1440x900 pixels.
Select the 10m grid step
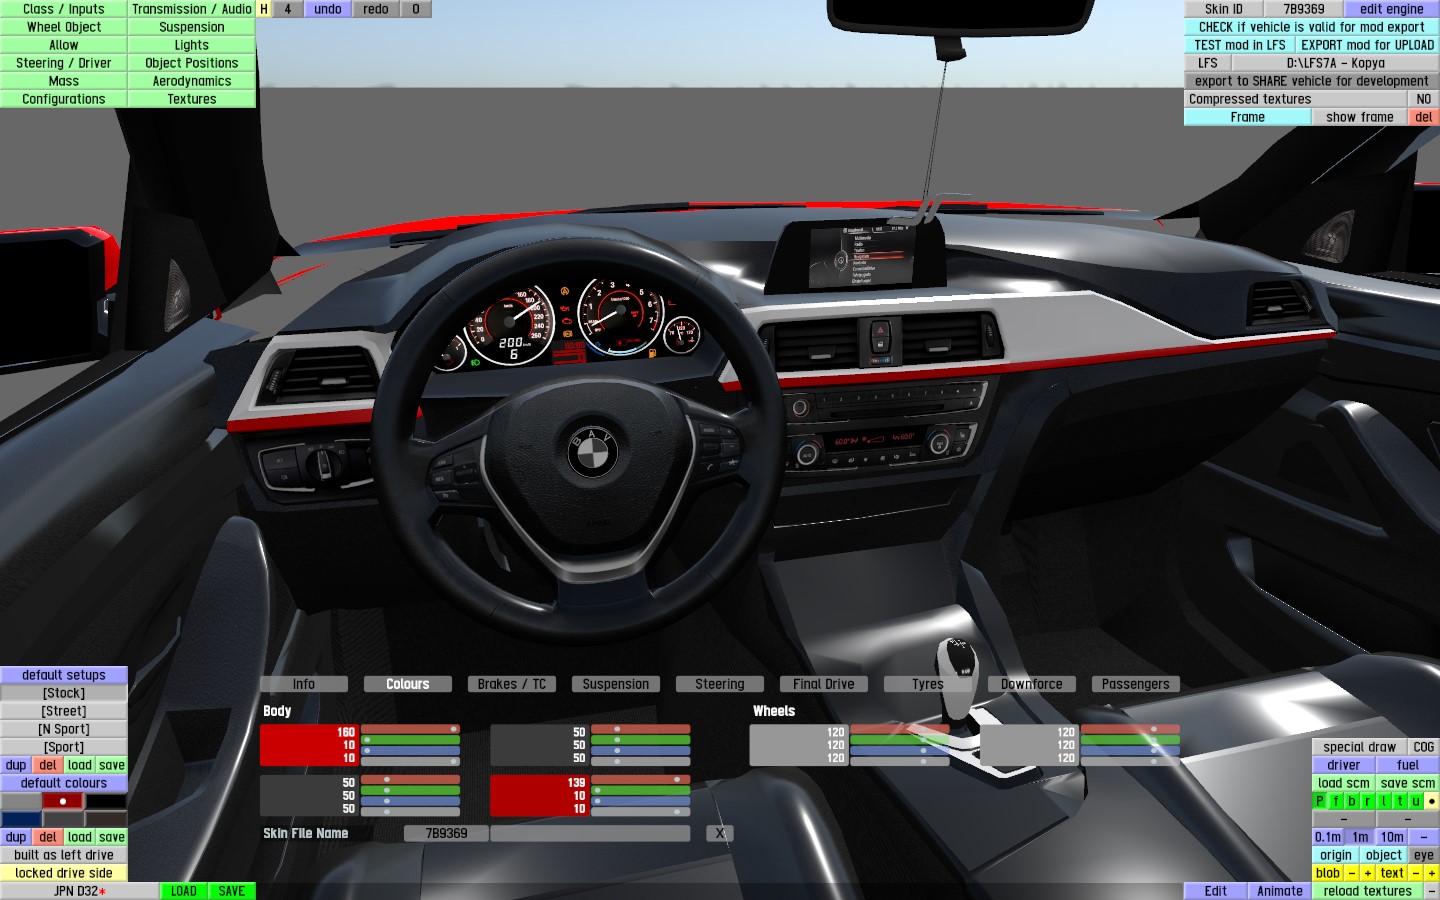[1392, 837]
